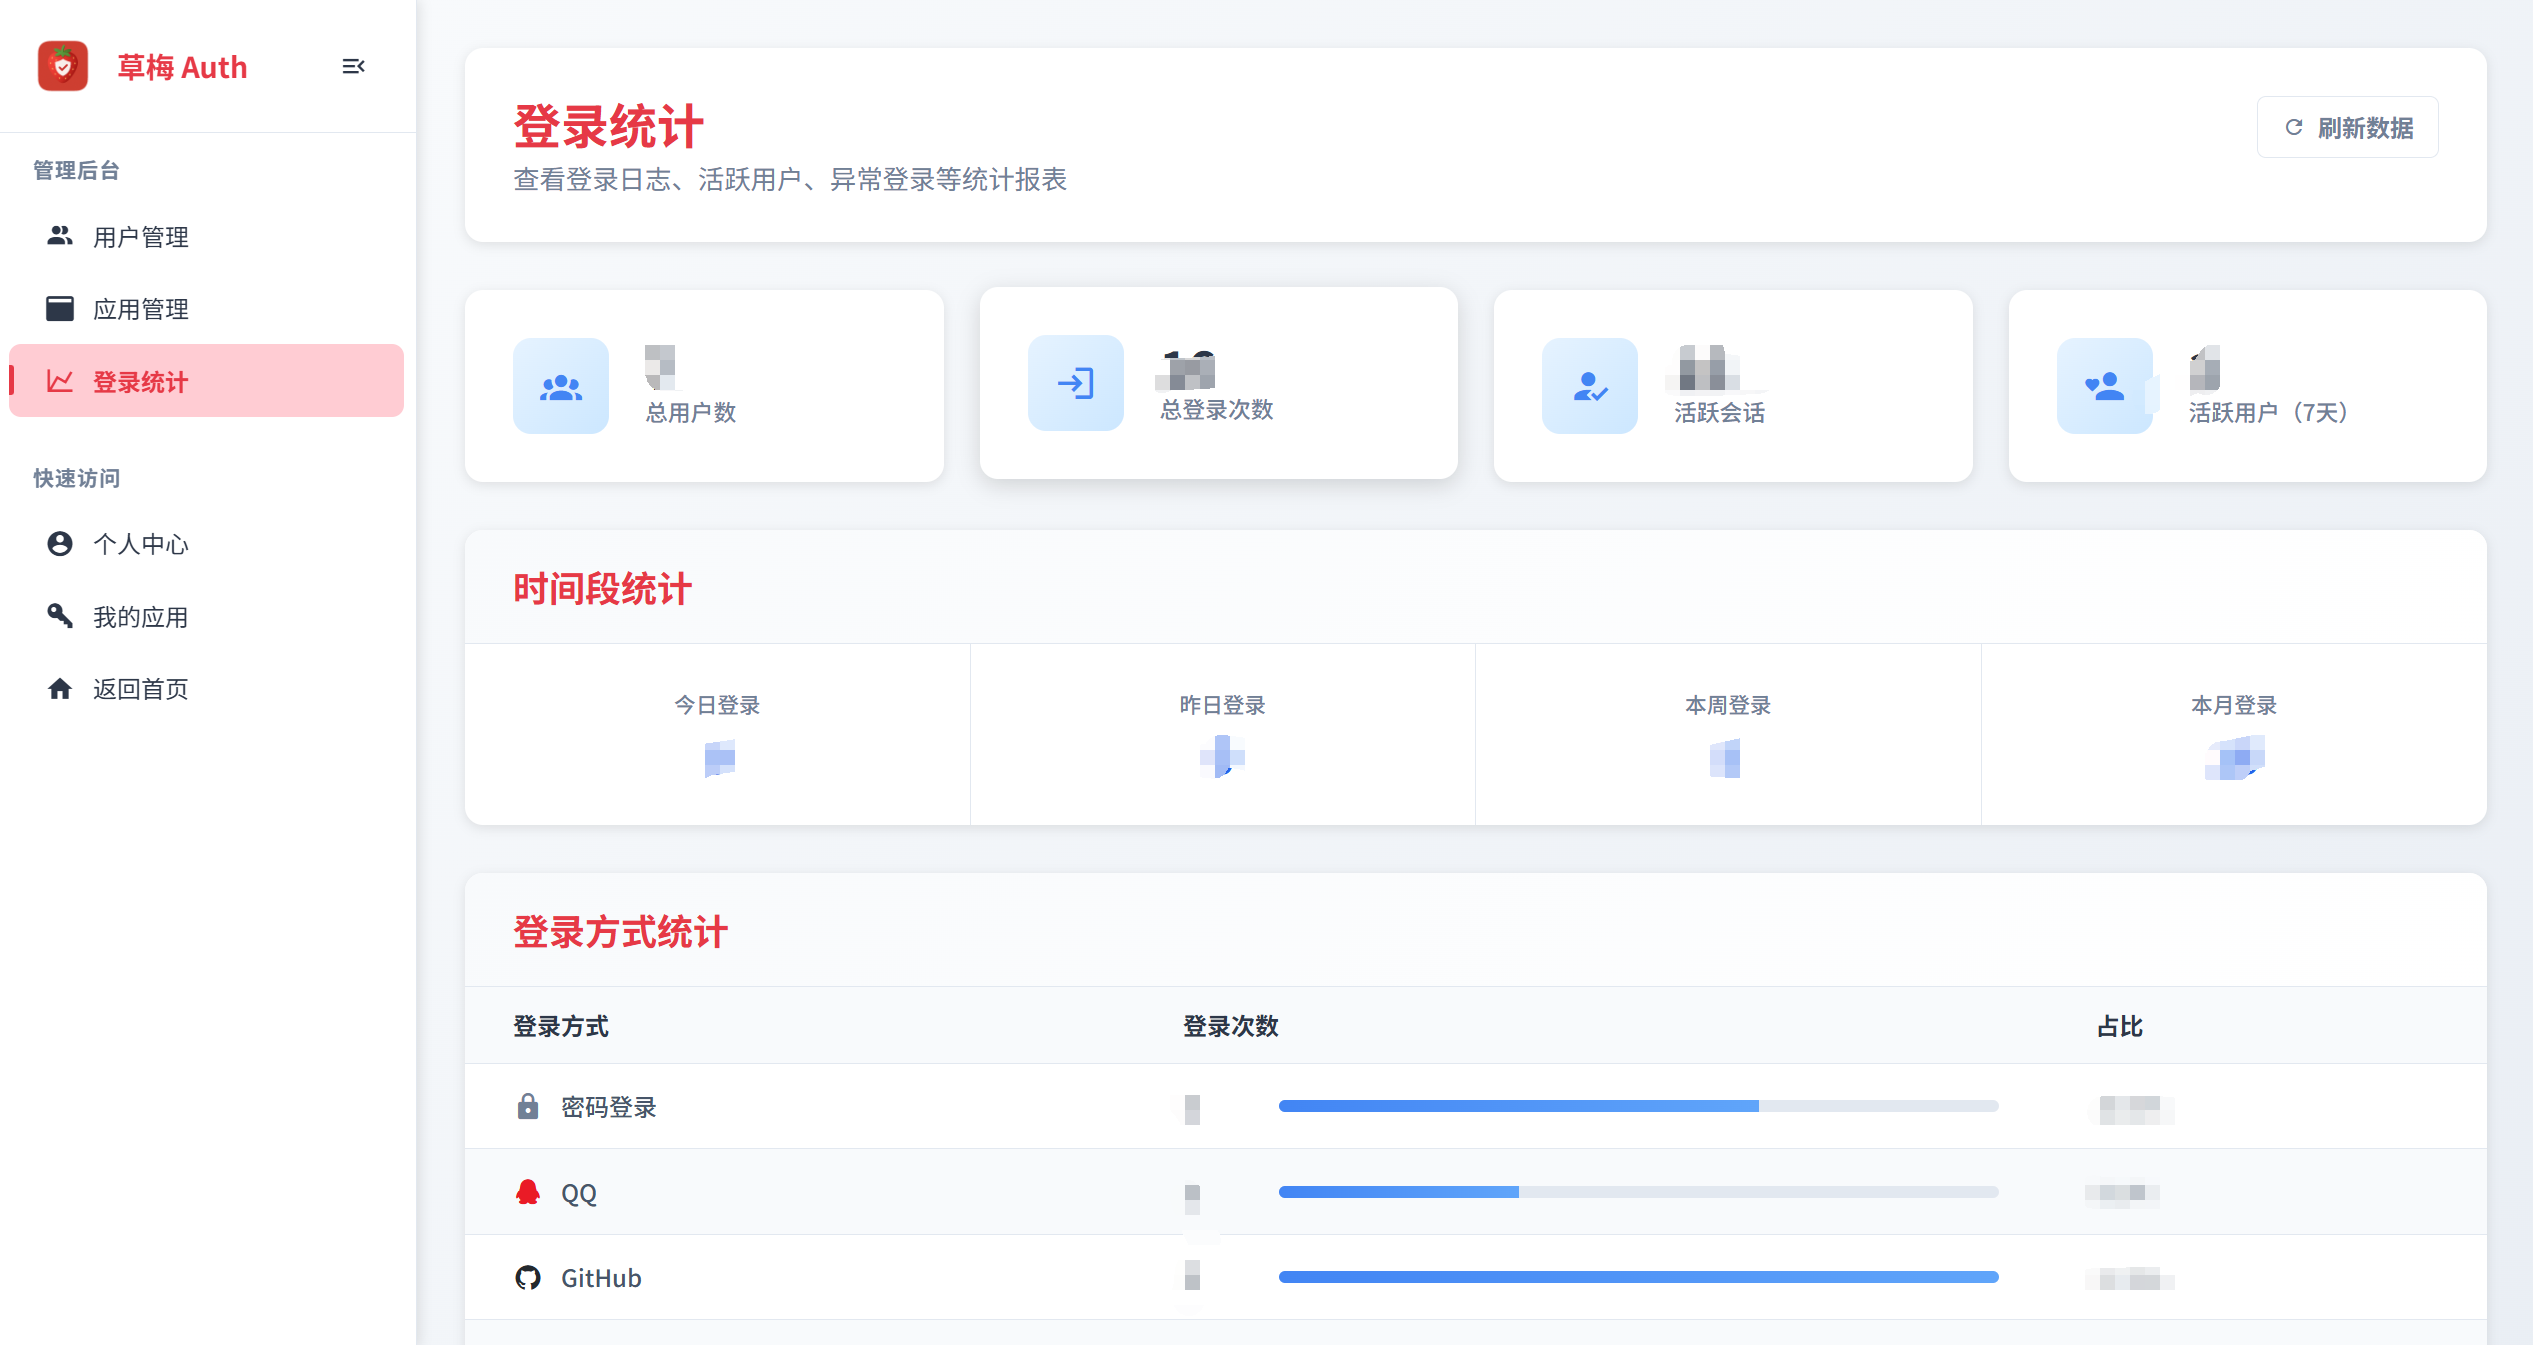Click the key icon beside 我的应用
This screenshot has height=1345, width=2533.
(60, 616)
